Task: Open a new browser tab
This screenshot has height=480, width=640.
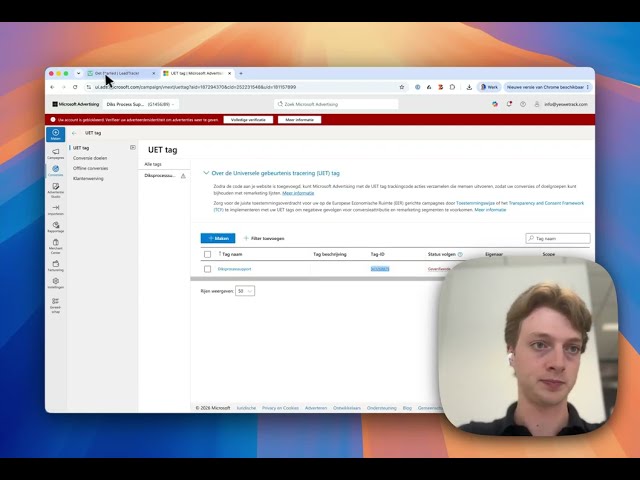Action: tap(241, 73)
